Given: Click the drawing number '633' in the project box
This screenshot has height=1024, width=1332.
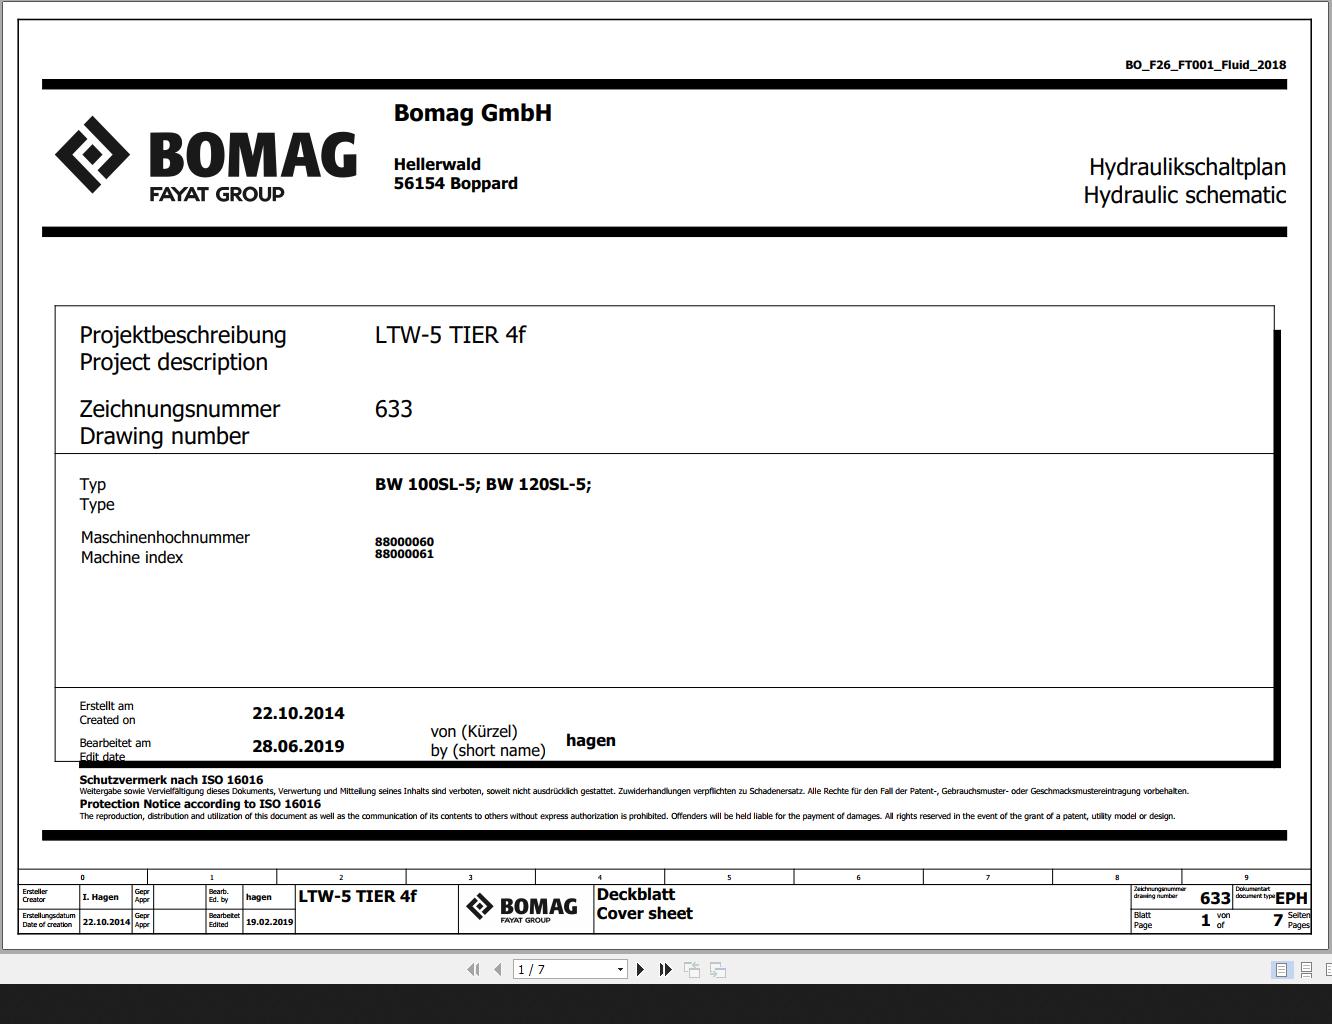Looking at the screenshot, I should click(x=394, y=409).
